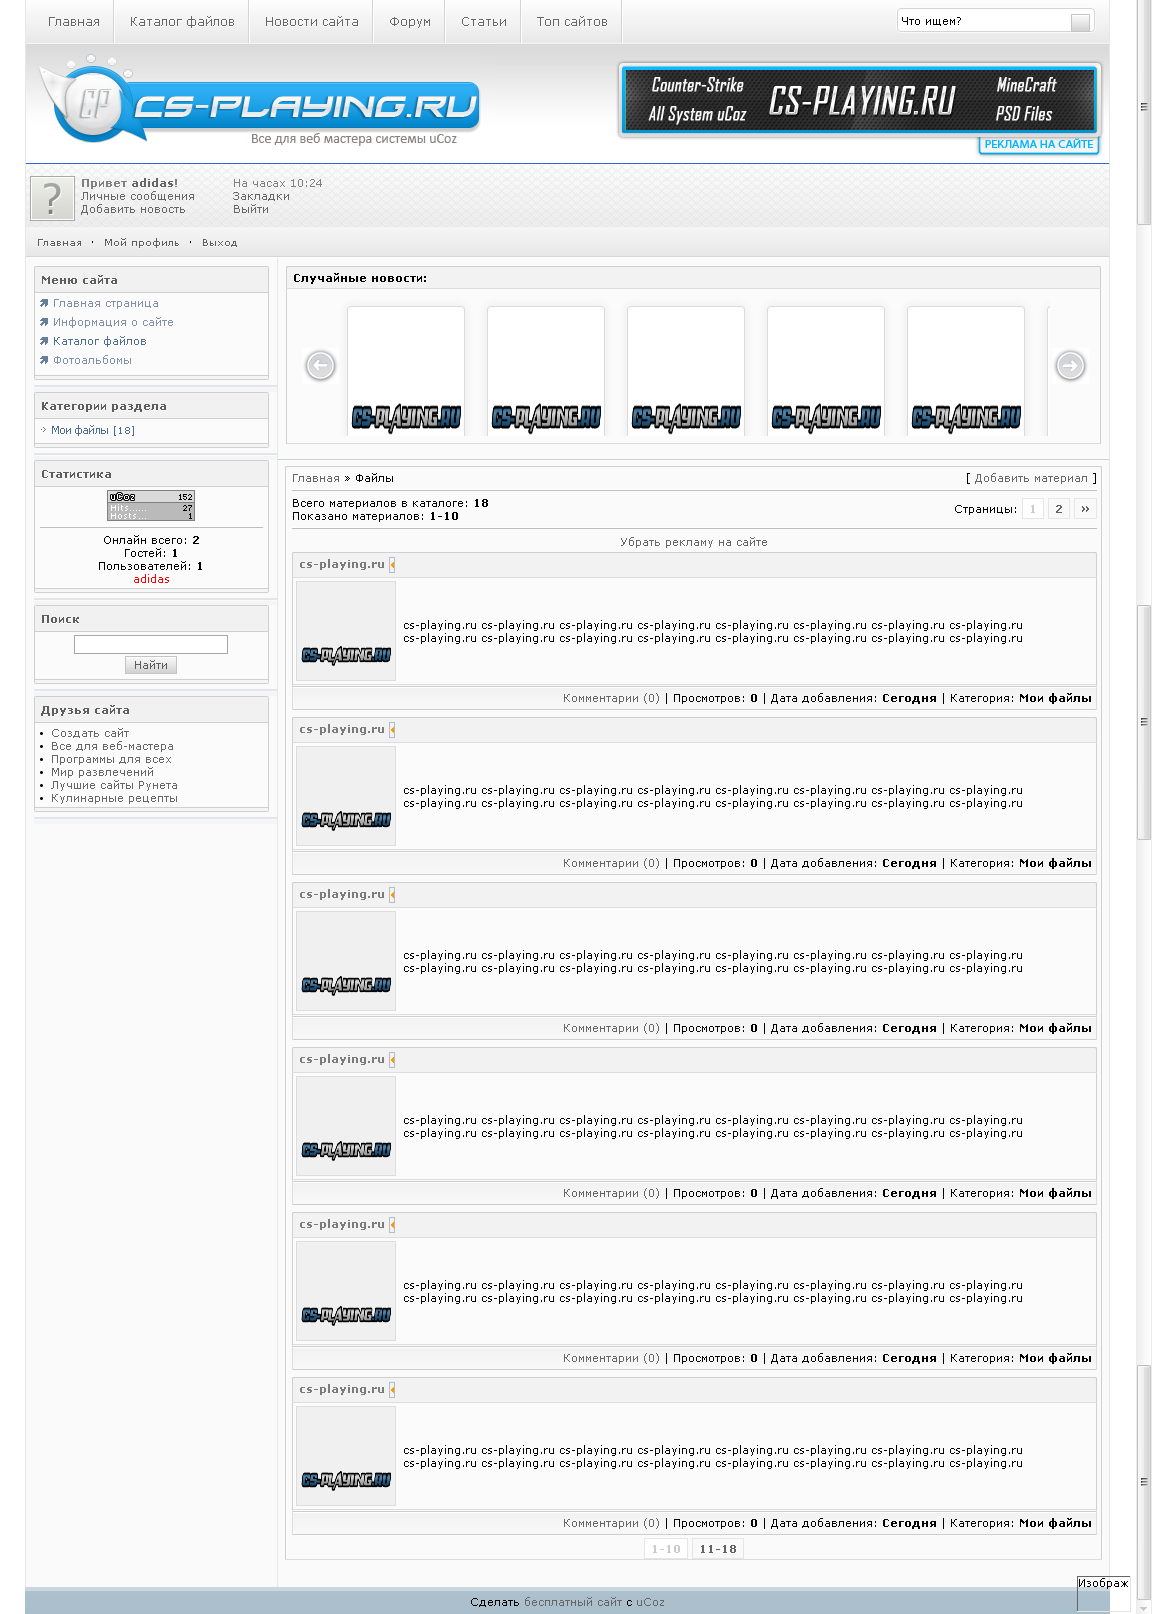1152x1614 pixels.
Task: Click Мой профиль breadcrumb link
Action: (x=142, y=242)
